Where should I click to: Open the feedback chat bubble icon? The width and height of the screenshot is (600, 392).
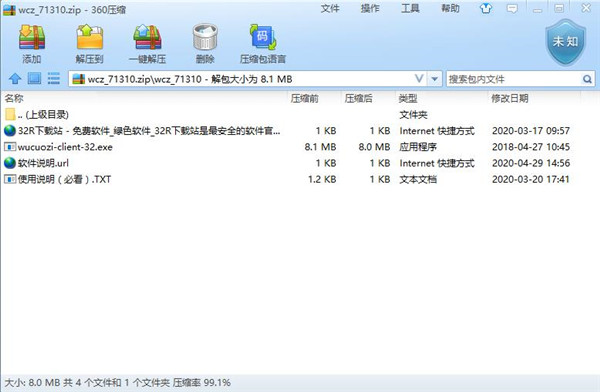pyautogui.click(x=512, y=8)
